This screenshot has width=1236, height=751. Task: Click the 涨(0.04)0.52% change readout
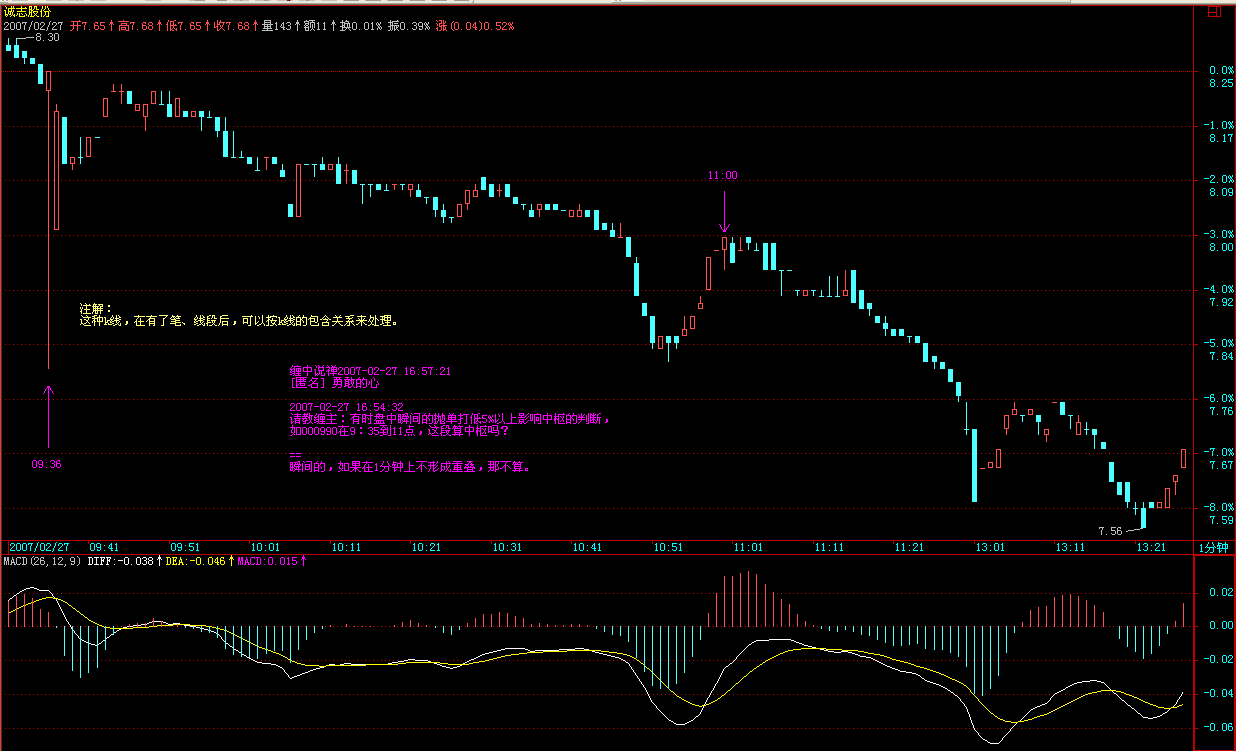[x=474, y=24]
